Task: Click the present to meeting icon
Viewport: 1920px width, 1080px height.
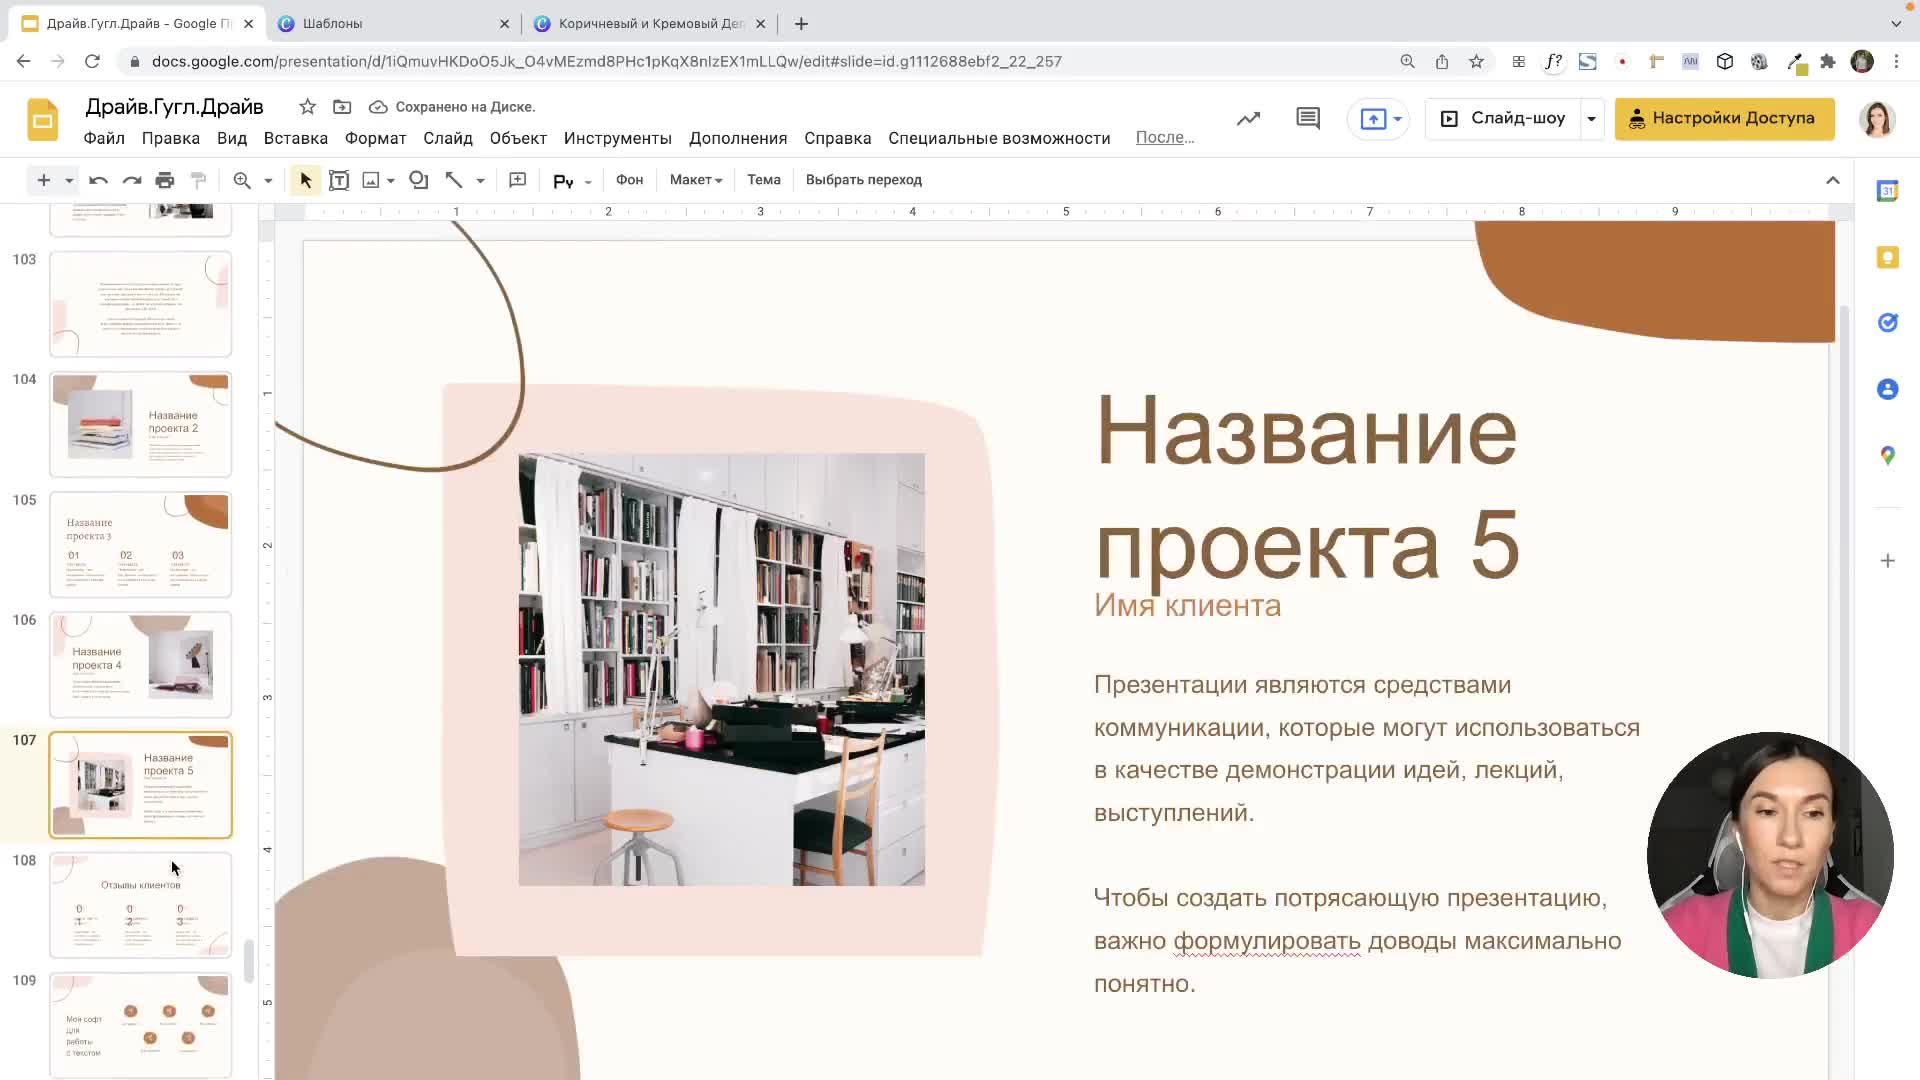Action: click(x=1373, y=119)
